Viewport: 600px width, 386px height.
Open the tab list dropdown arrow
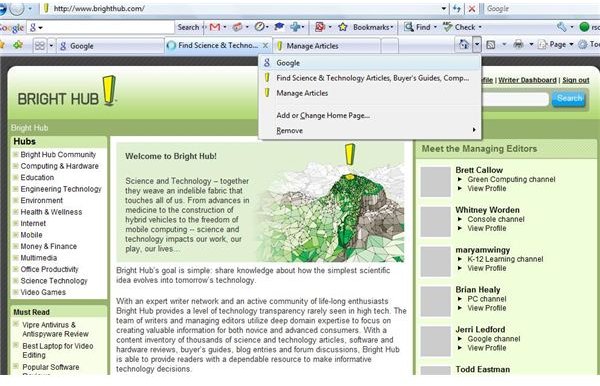(51, 46)
